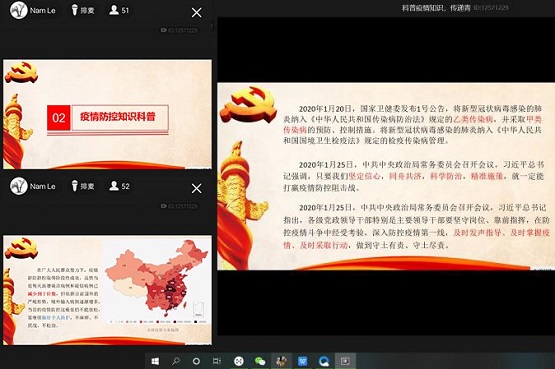Show the 52 viewers list
This screenshot has height=369, width=555.
click(119, 186)
